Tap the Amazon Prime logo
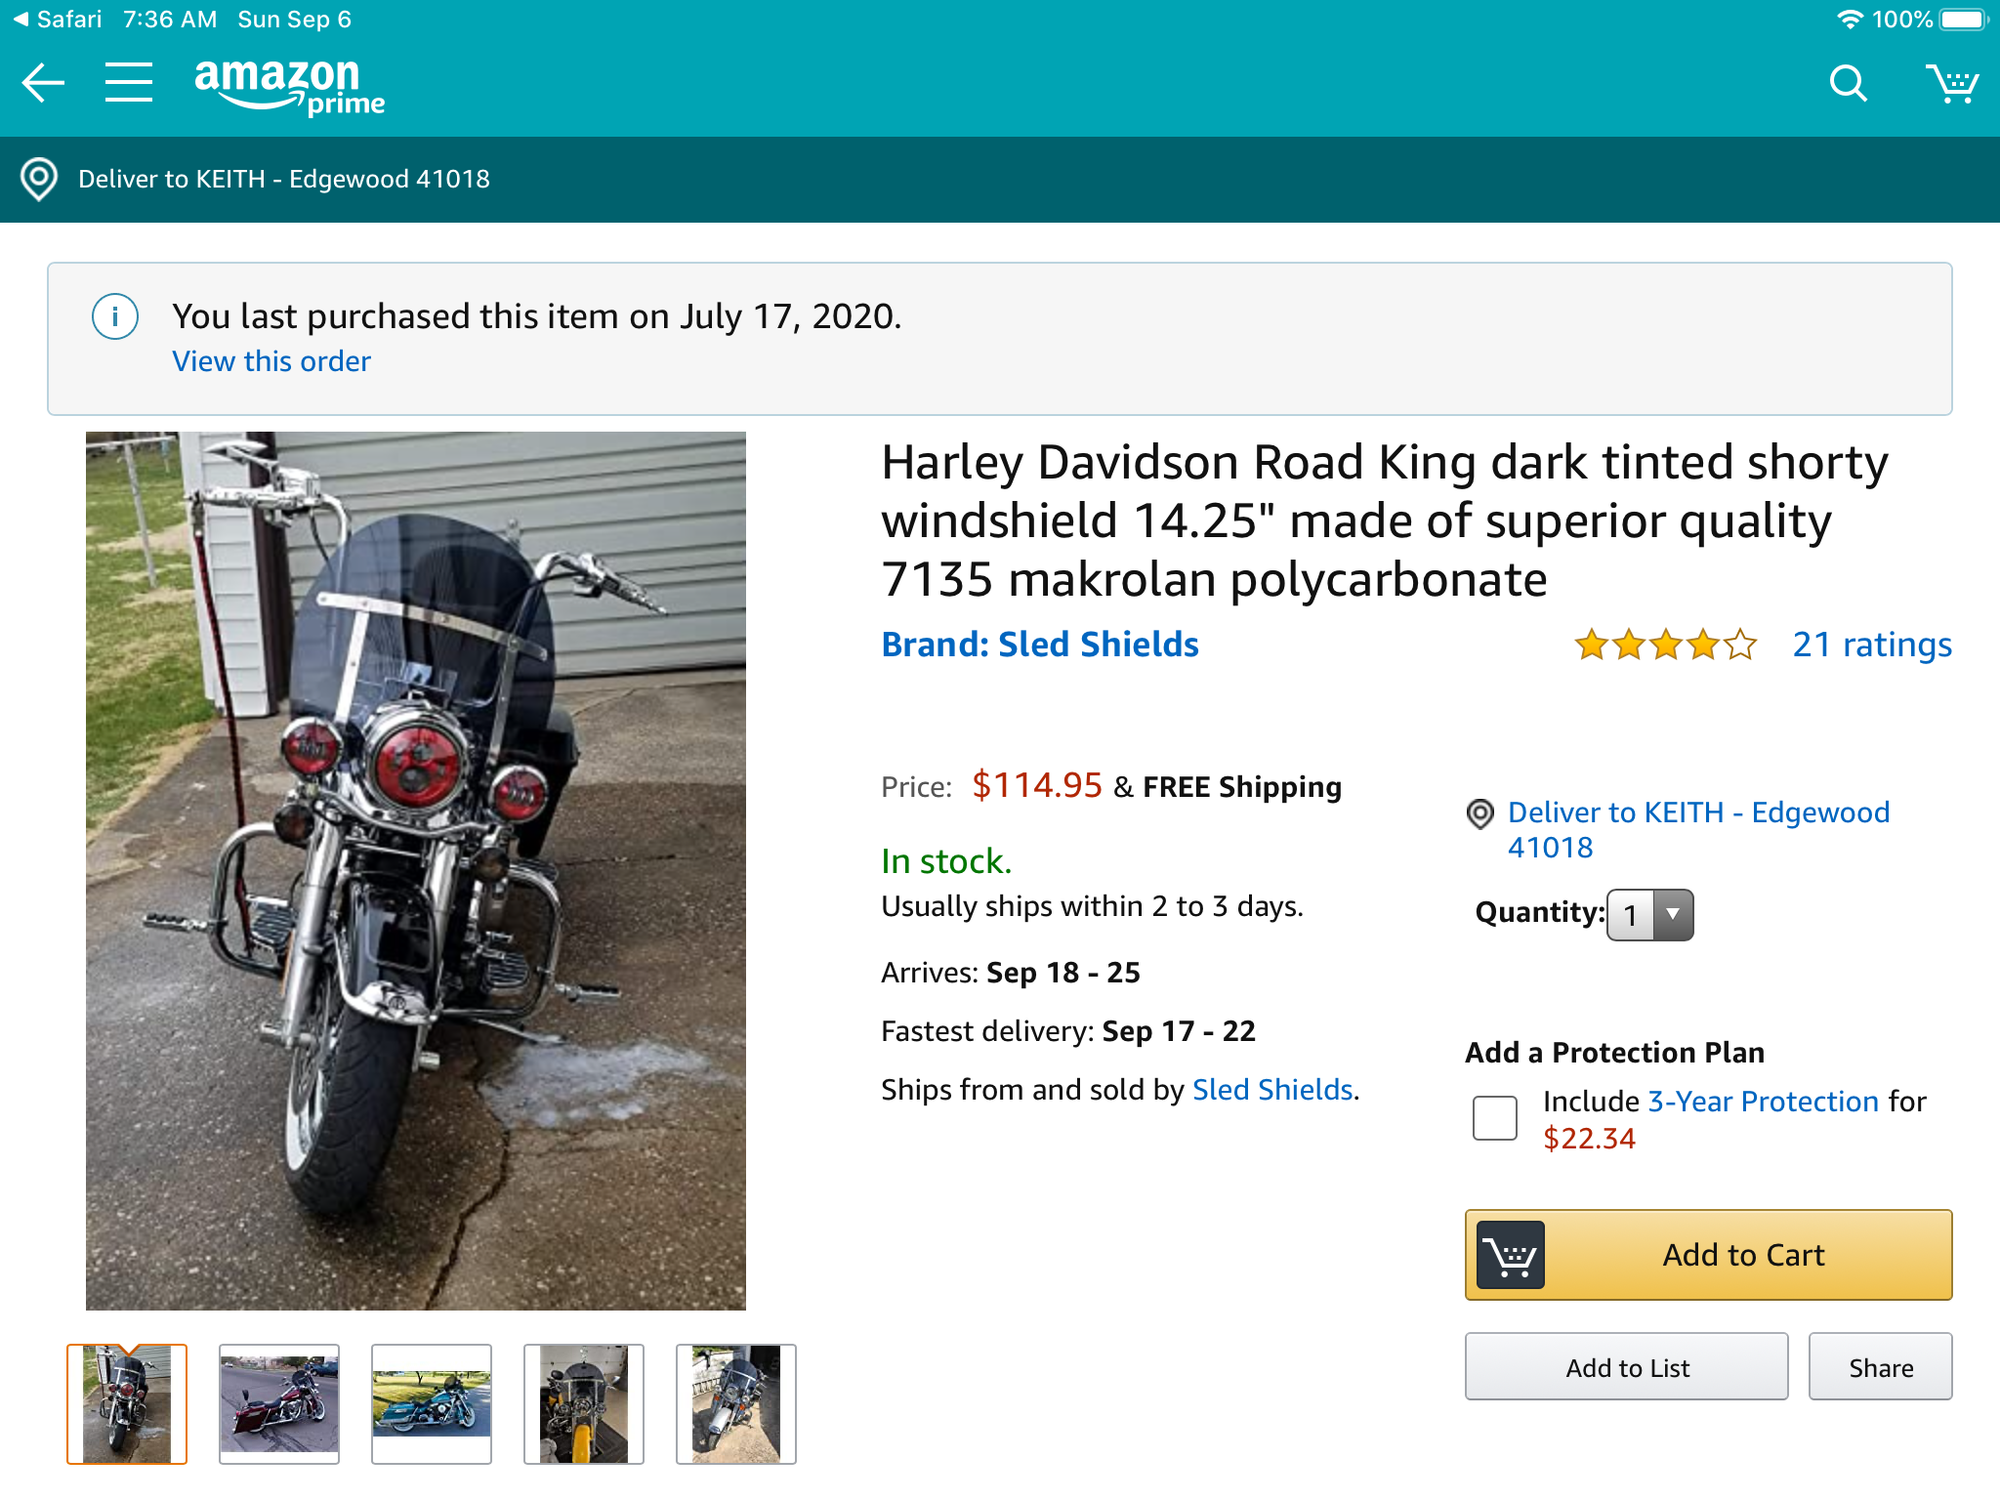This screenshot has height=1500, width=2000. pyautogui.click(x=289, y=86)
